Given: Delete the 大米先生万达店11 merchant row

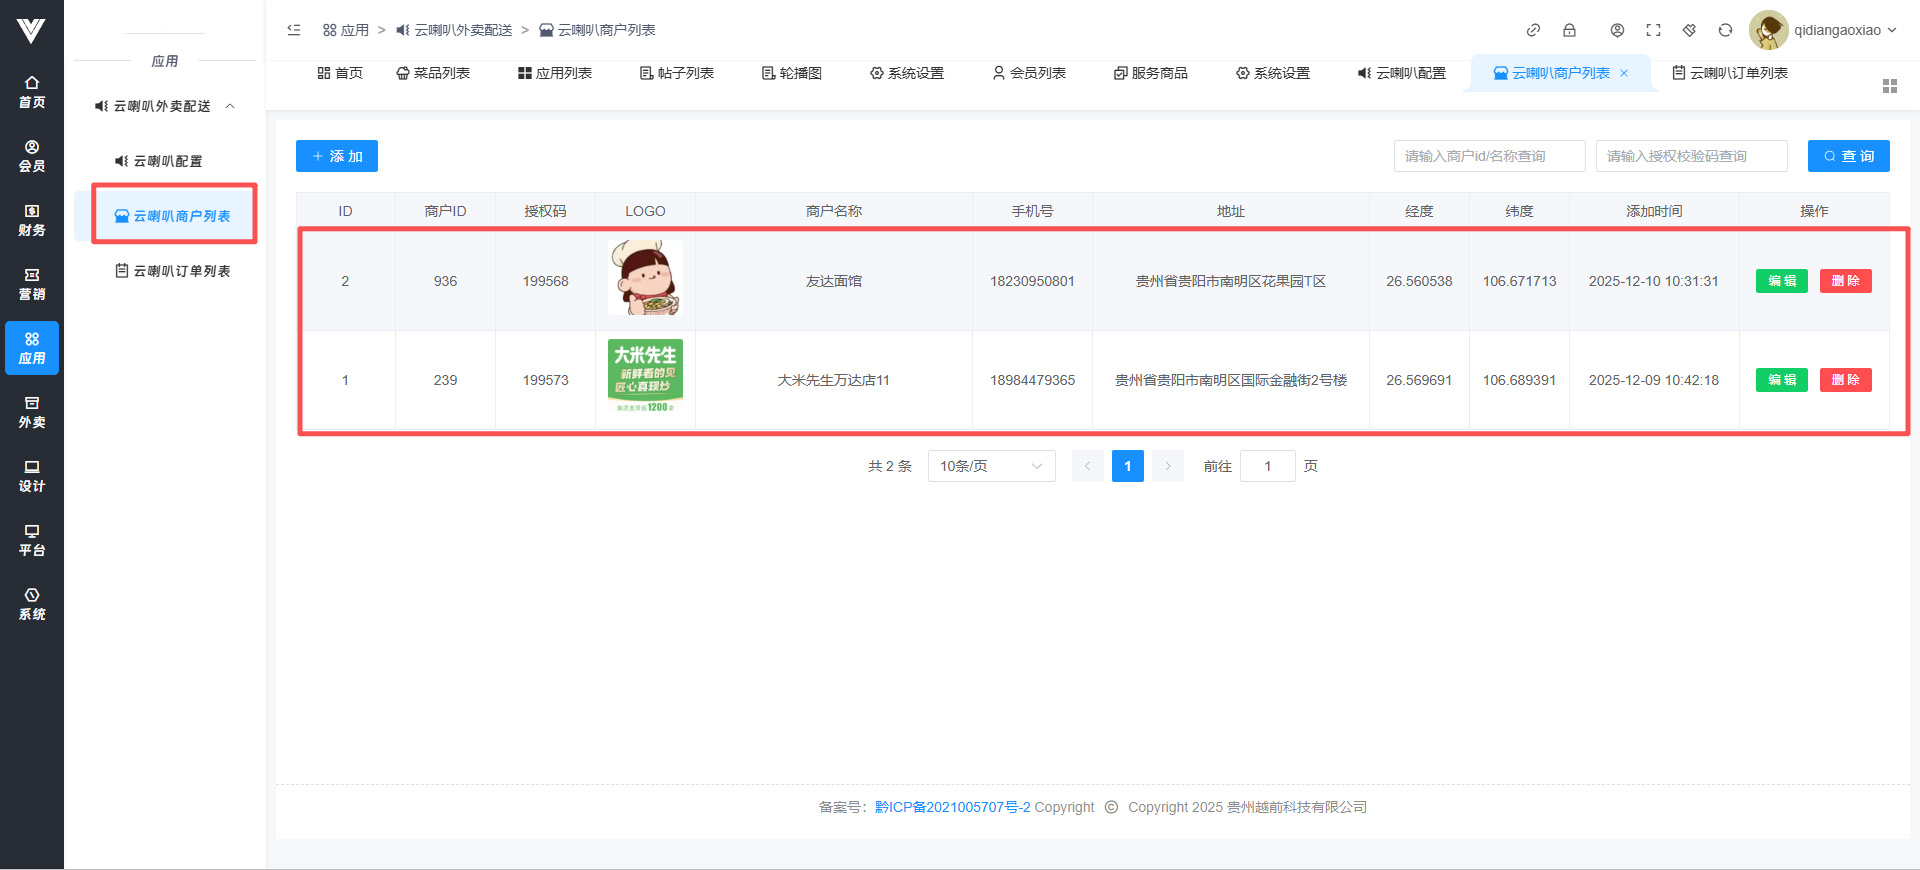Looking at the screenshot, I should pos(1845,380).
